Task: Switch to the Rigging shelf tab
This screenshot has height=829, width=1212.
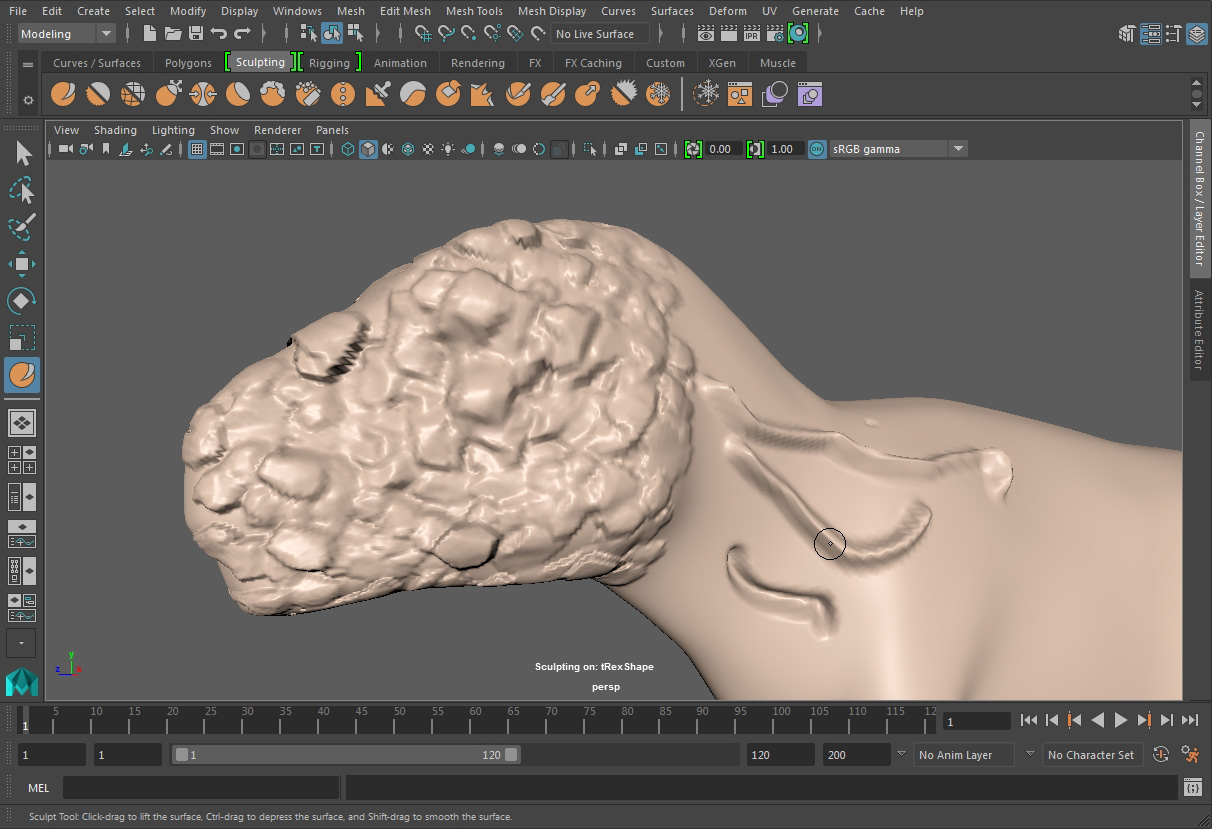Action: pos(329,62)
